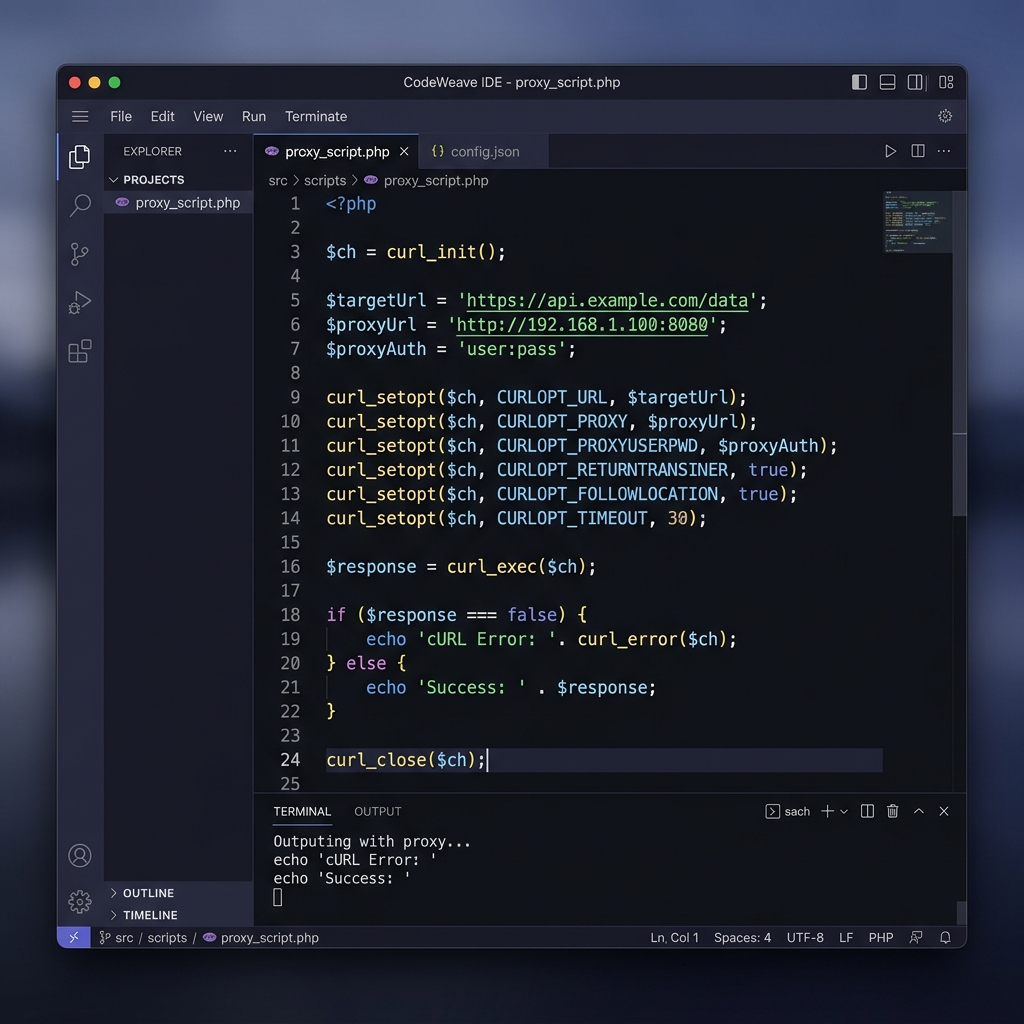The height and width of the screenshot is (1024, 1024).
Task: Click scripts in the editor breadcrumb
Action: [x=325, y=181]
